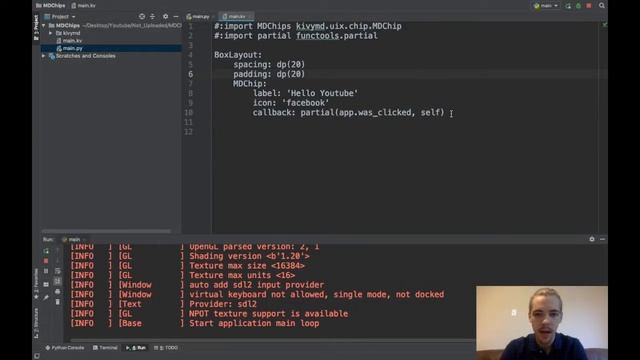Hide the Run panel with minimize icon

pos(602,239)
